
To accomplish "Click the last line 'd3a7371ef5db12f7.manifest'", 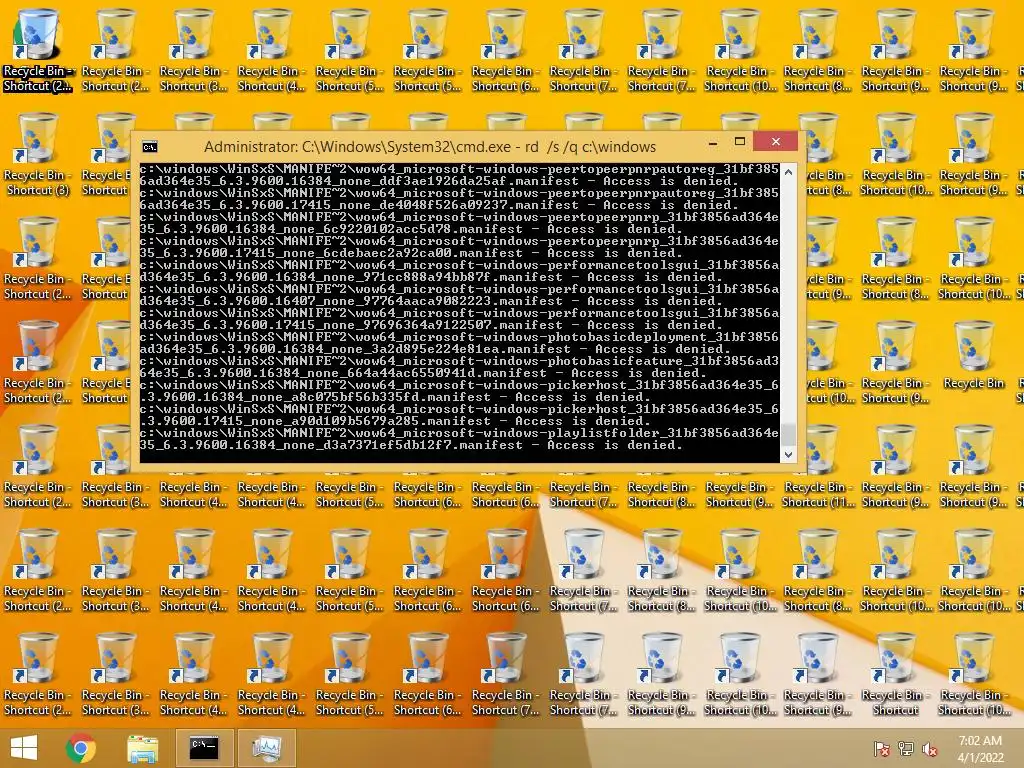I will click(411, 445).
